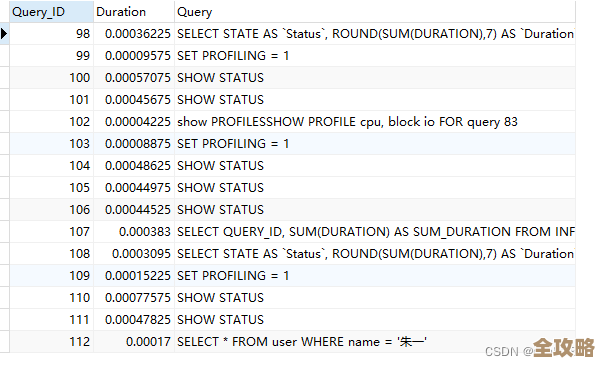The height and width of the screenshot is (366, 600).
Task: Select SHOW STATUS query in row 100
Action: (x=220, y=78)
